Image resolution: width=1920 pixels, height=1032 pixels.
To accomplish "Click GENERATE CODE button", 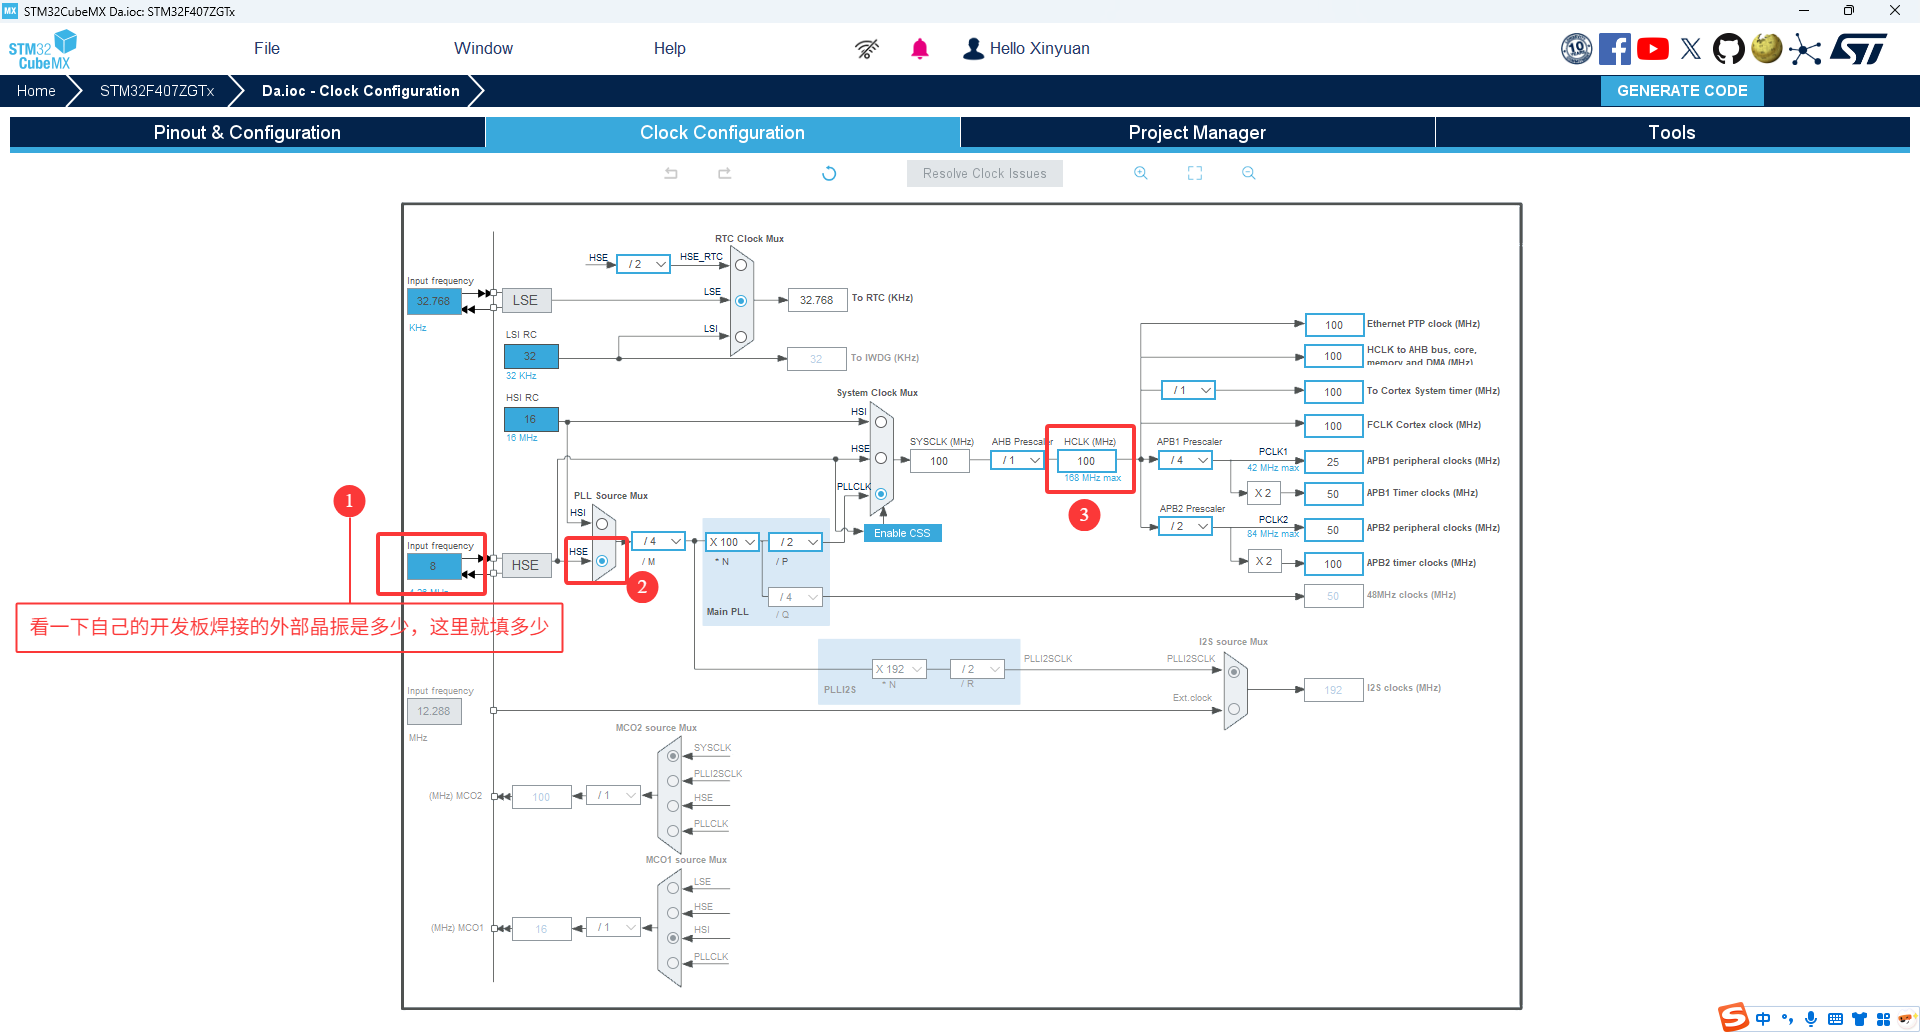I will 1682,91.
